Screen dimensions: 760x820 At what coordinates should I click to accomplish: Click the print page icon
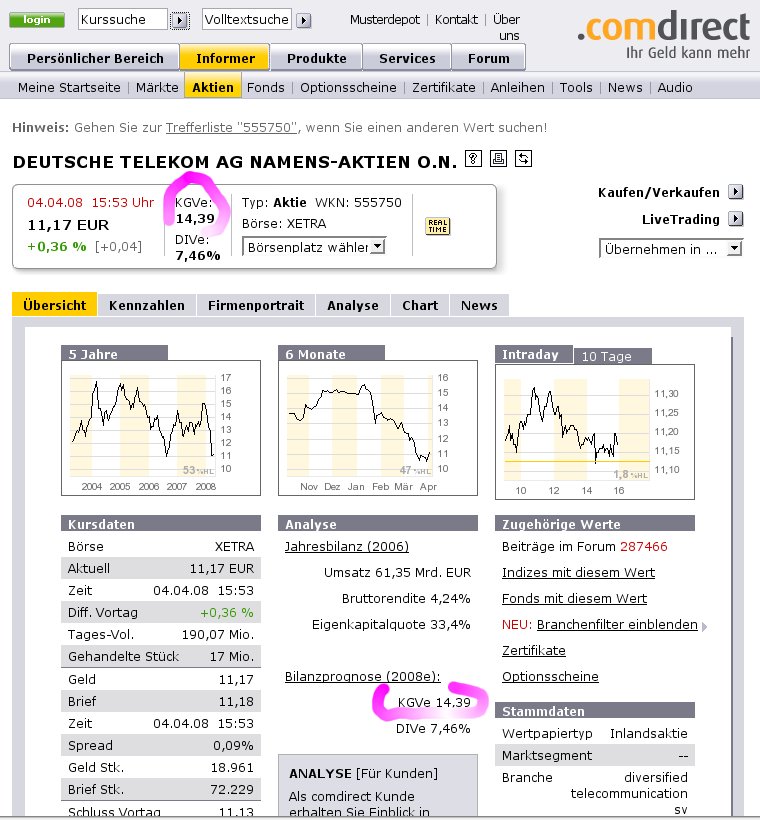point(498,158)
